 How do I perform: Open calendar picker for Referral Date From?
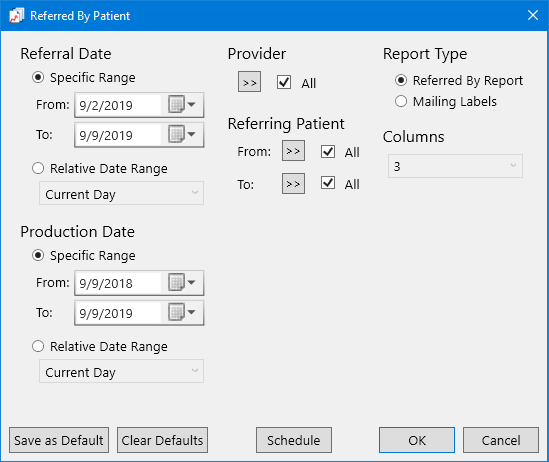click(182, 105)
